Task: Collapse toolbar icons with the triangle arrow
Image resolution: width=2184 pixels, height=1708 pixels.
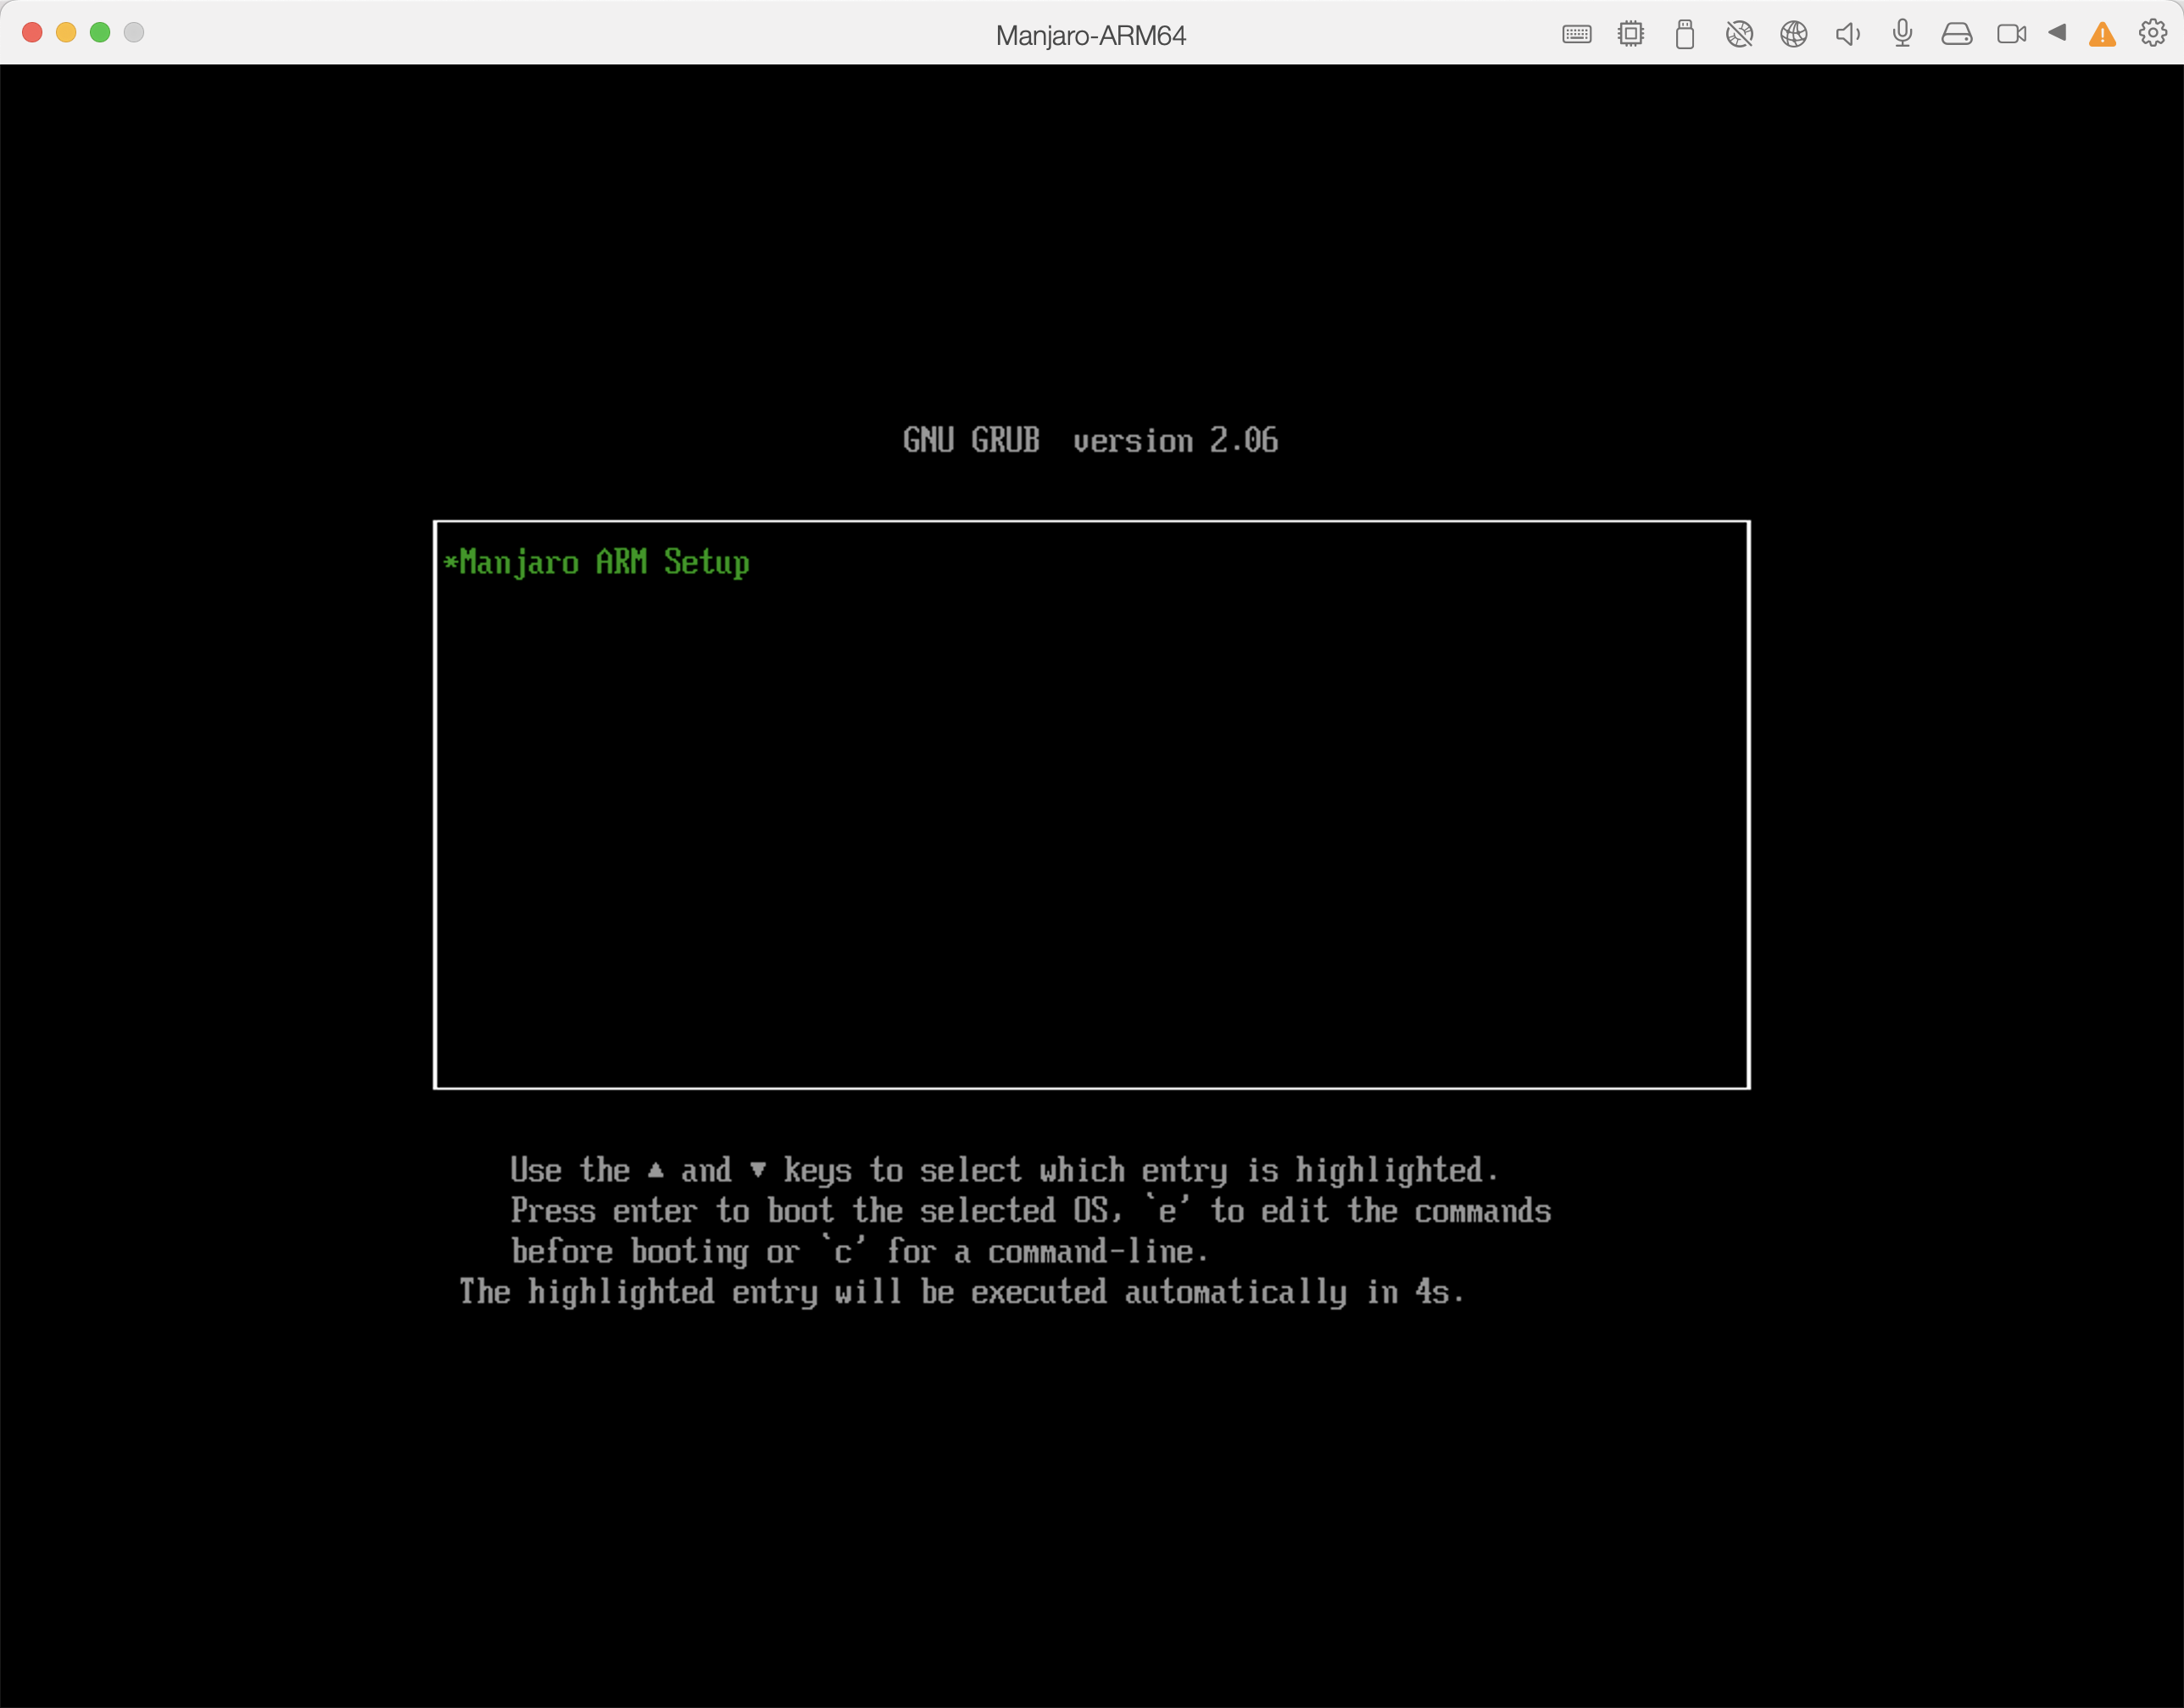Action: (2057, 32)
